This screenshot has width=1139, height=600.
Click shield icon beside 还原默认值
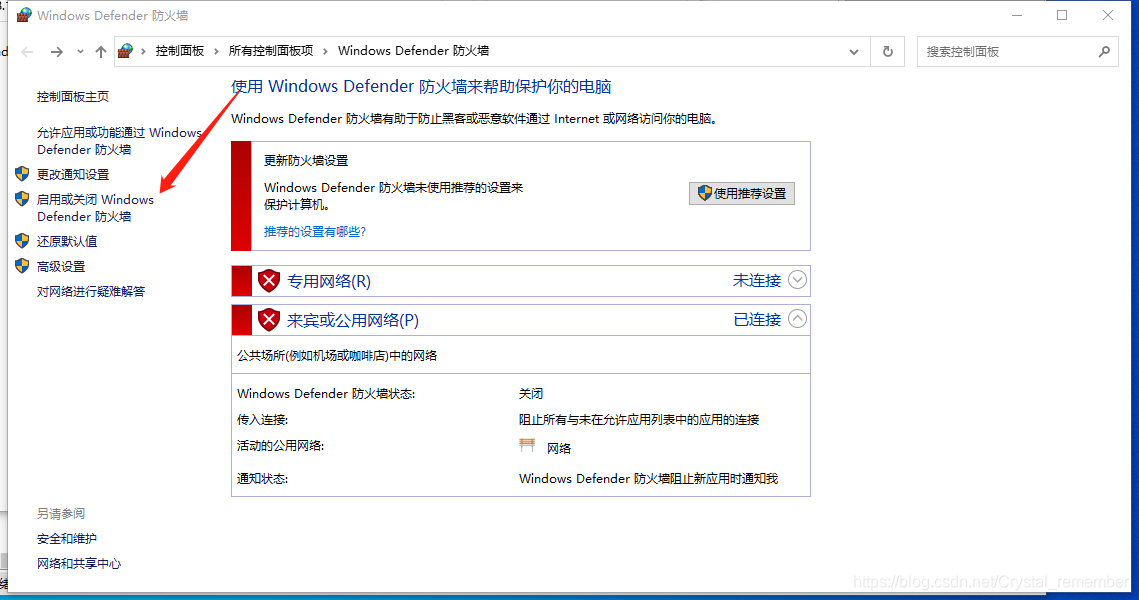(x=22, y=240)
